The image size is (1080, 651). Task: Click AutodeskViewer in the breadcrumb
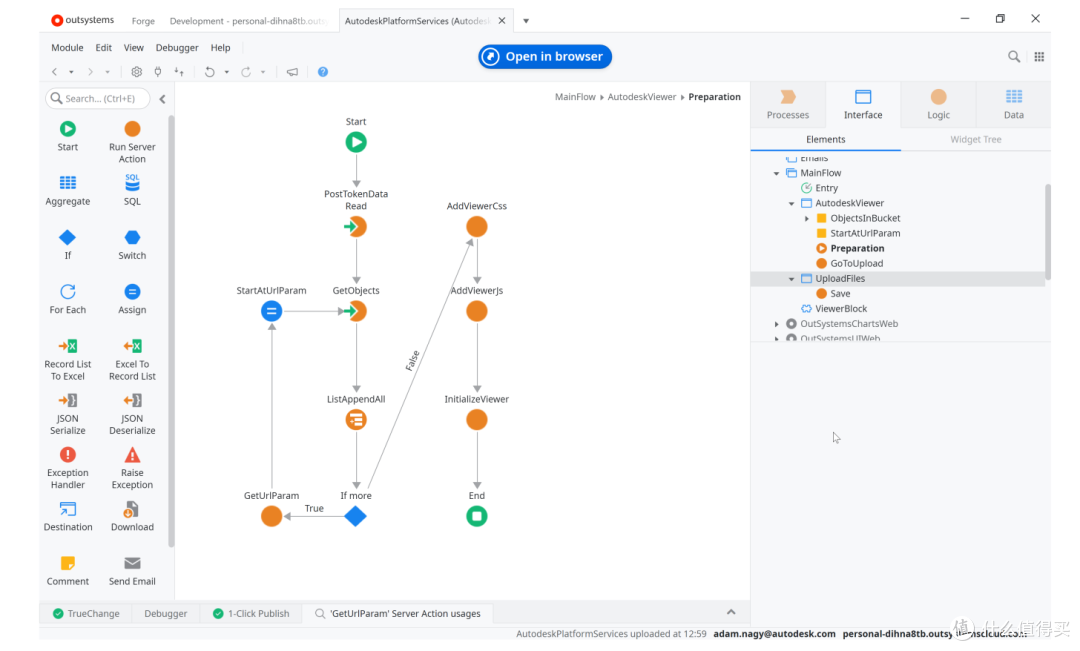(642, 97)
